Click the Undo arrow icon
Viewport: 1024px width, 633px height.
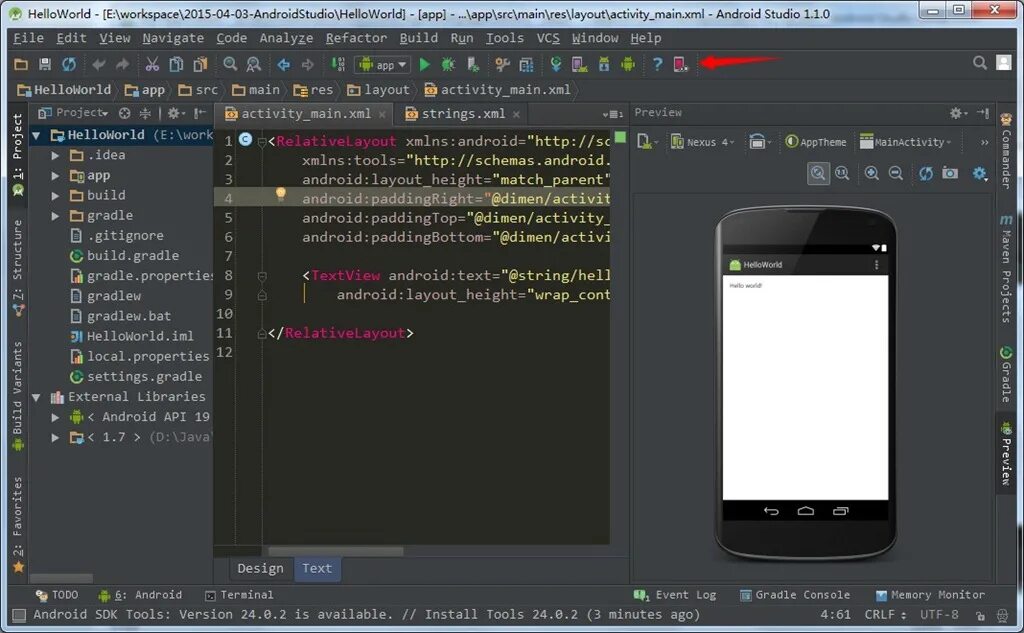[99, 64]
